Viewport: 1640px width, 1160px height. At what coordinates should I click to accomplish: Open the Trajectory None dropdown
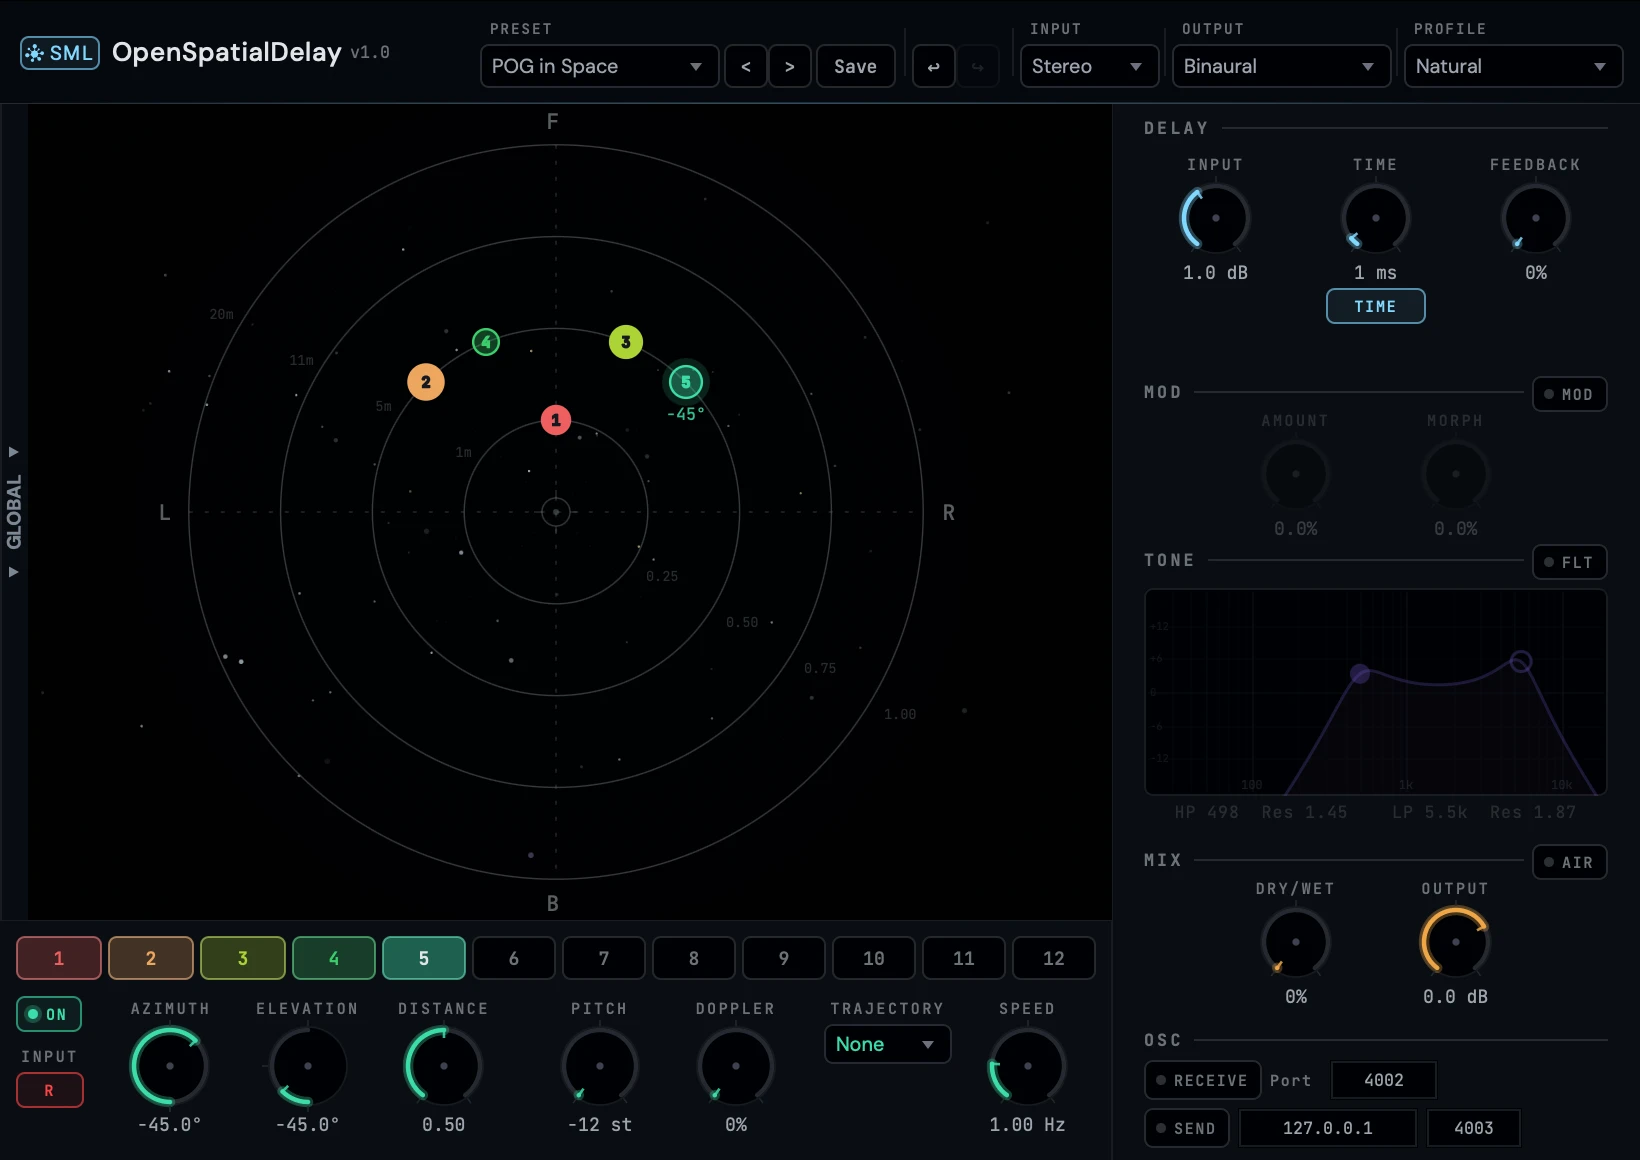pyautogui.click(x=887, y=1044)
